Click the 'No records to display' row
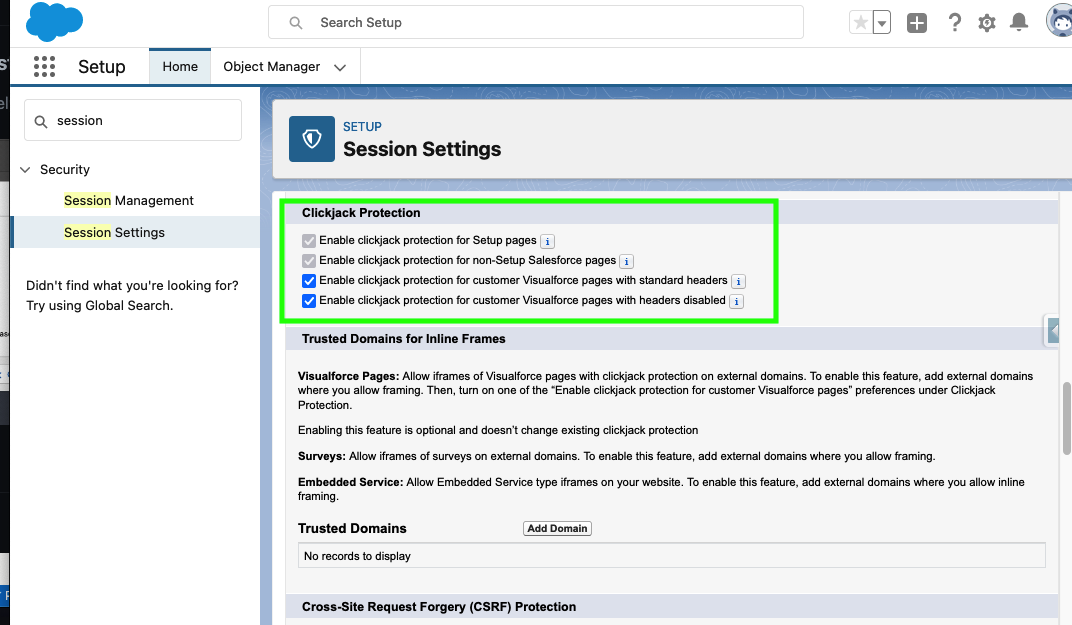1072x625 pixels. 671,556
